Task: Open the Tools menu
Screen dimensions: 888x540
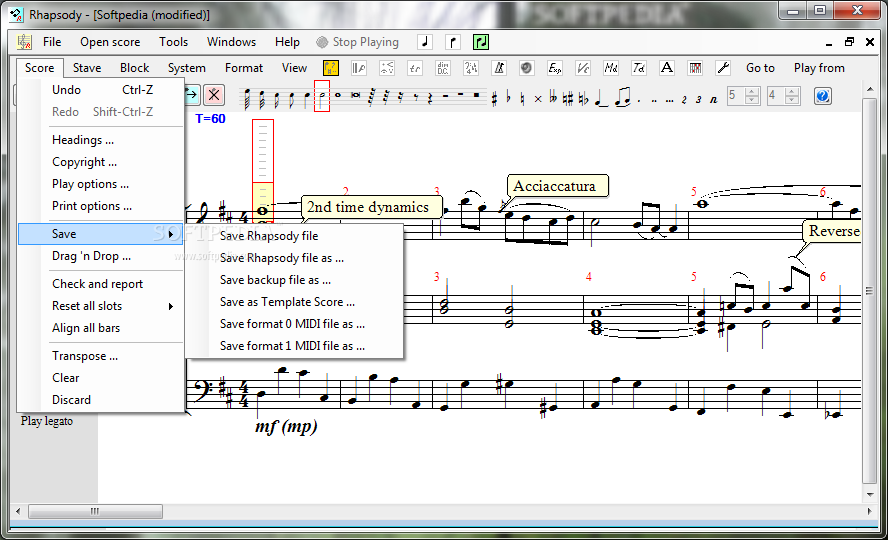Action: point(173,42)
